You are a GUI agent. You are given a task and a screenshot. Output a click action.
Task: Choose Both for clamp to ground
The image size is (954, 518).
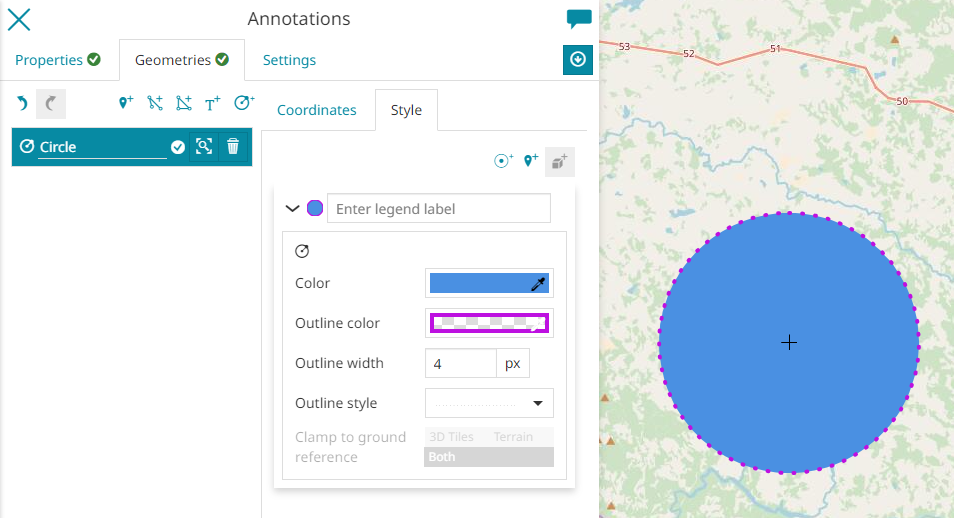(441, 457)
